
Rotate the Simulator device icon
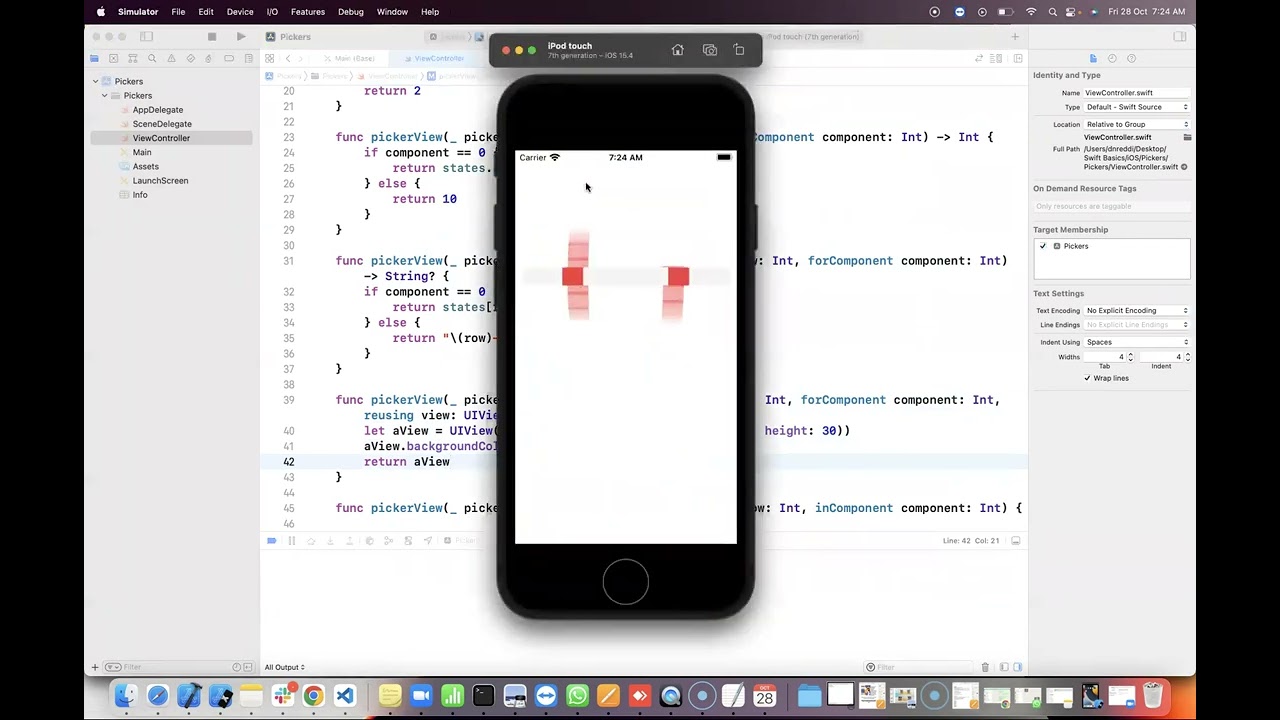(739, 50)
